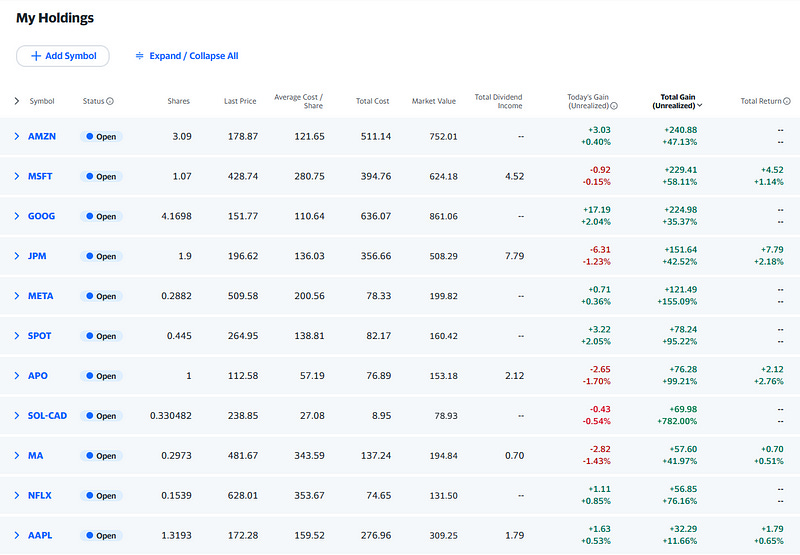Click the Status column info icon
Image resolution: width=800 pixels, height=555 pixels.
point(110,101)
